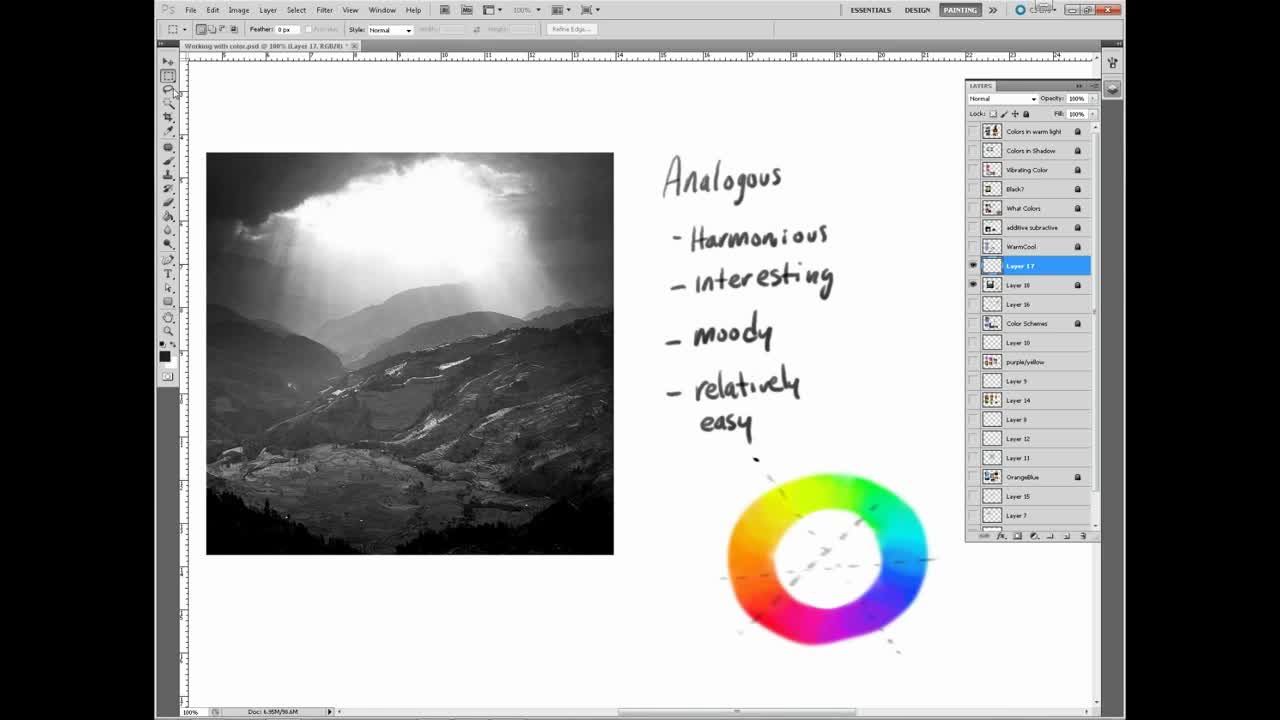Select the Lasso tool
1280x720 pixels.
click(168, 90)
